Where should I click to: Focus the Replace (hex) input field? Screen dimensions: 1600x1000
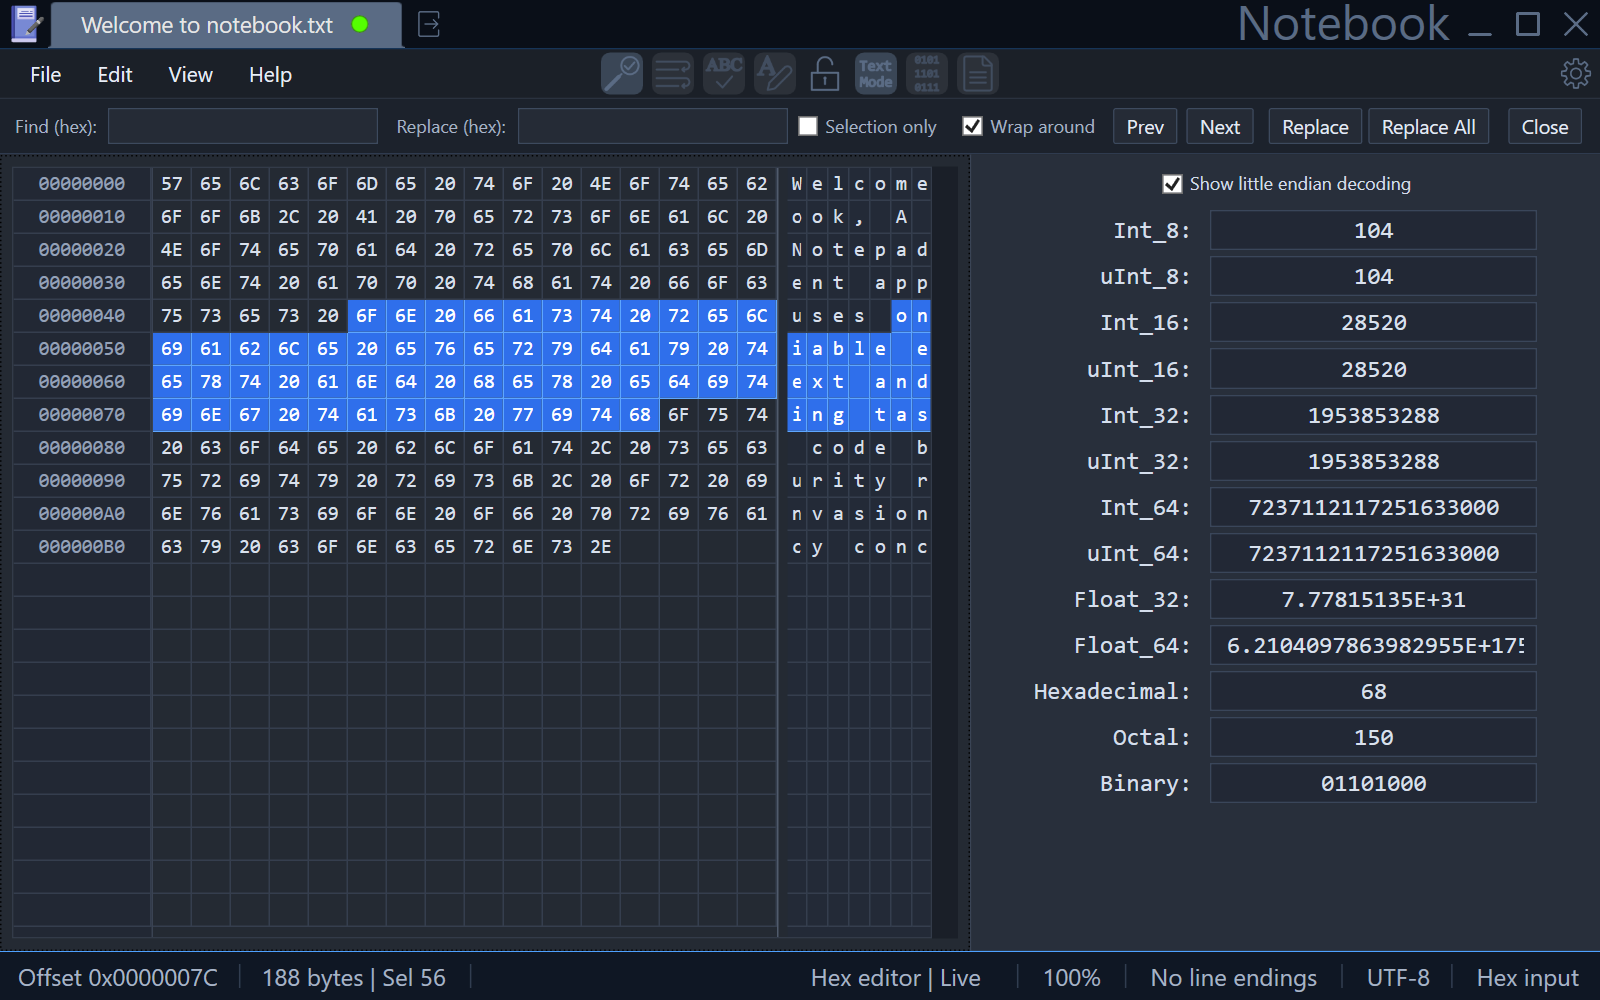point(652,127)
